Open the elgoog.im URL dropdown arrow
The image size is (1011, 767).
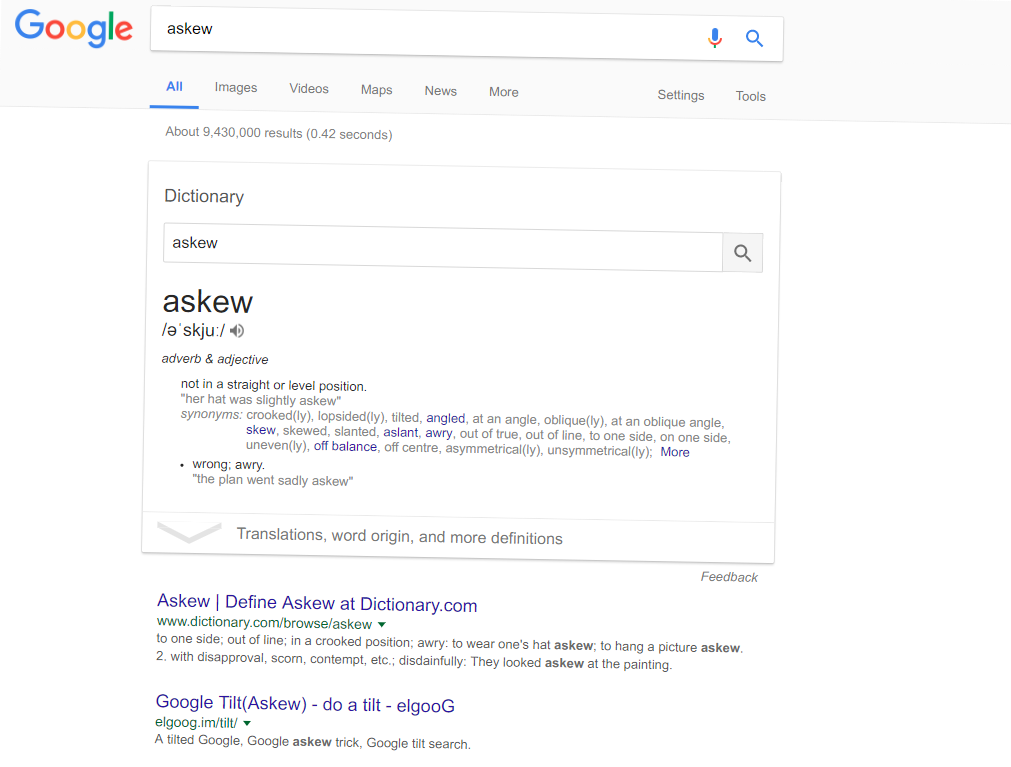(x=247, y=723)
